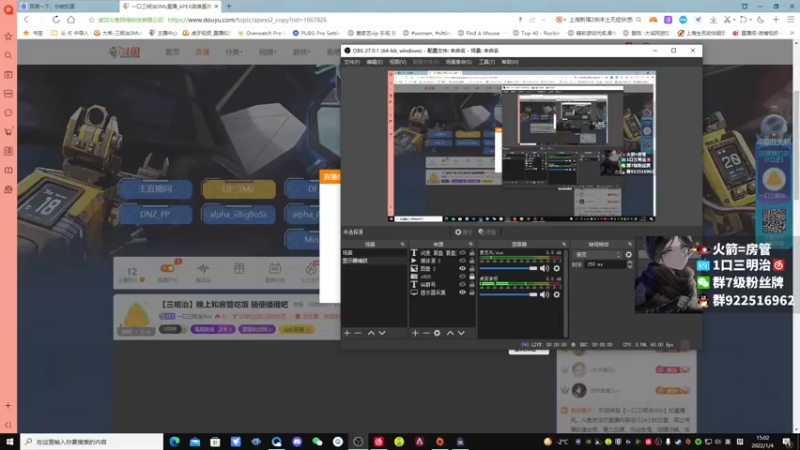Viewport: 800px width, 450px height.
Task: Open favorites from browser left sidebar star
Action: [8, 36]
